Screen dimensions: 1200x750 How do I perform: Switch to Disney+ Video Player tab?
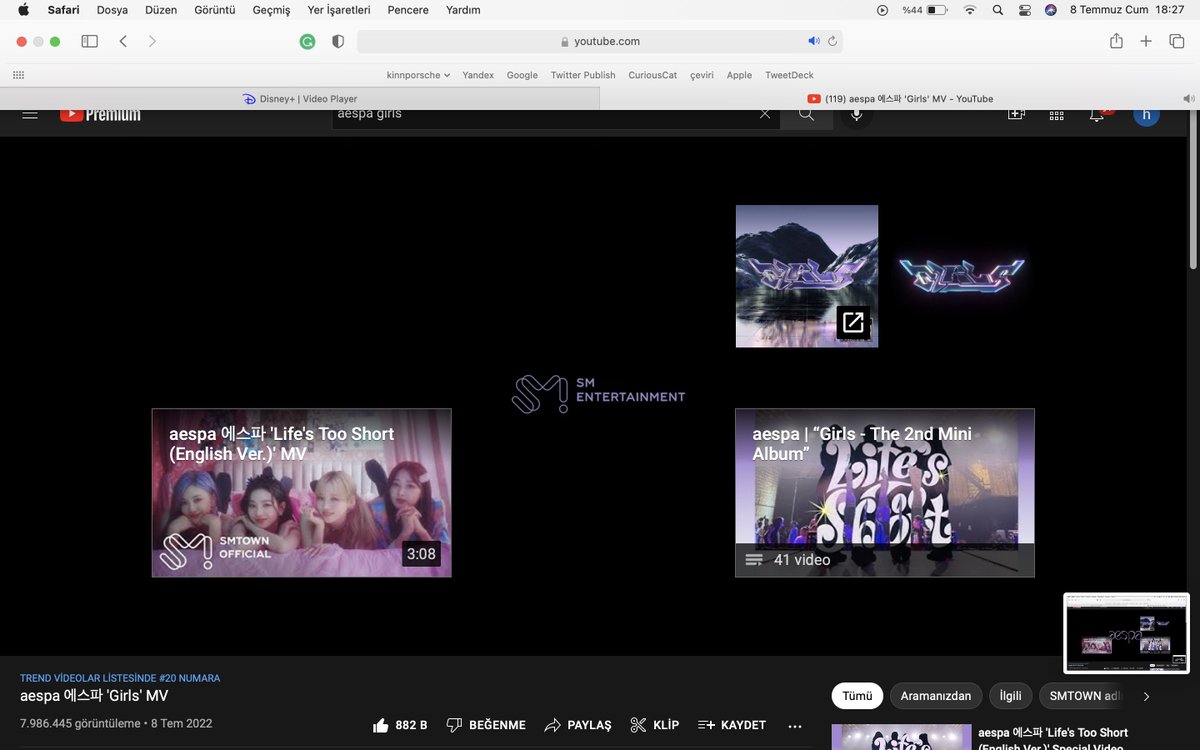point(300,99)
